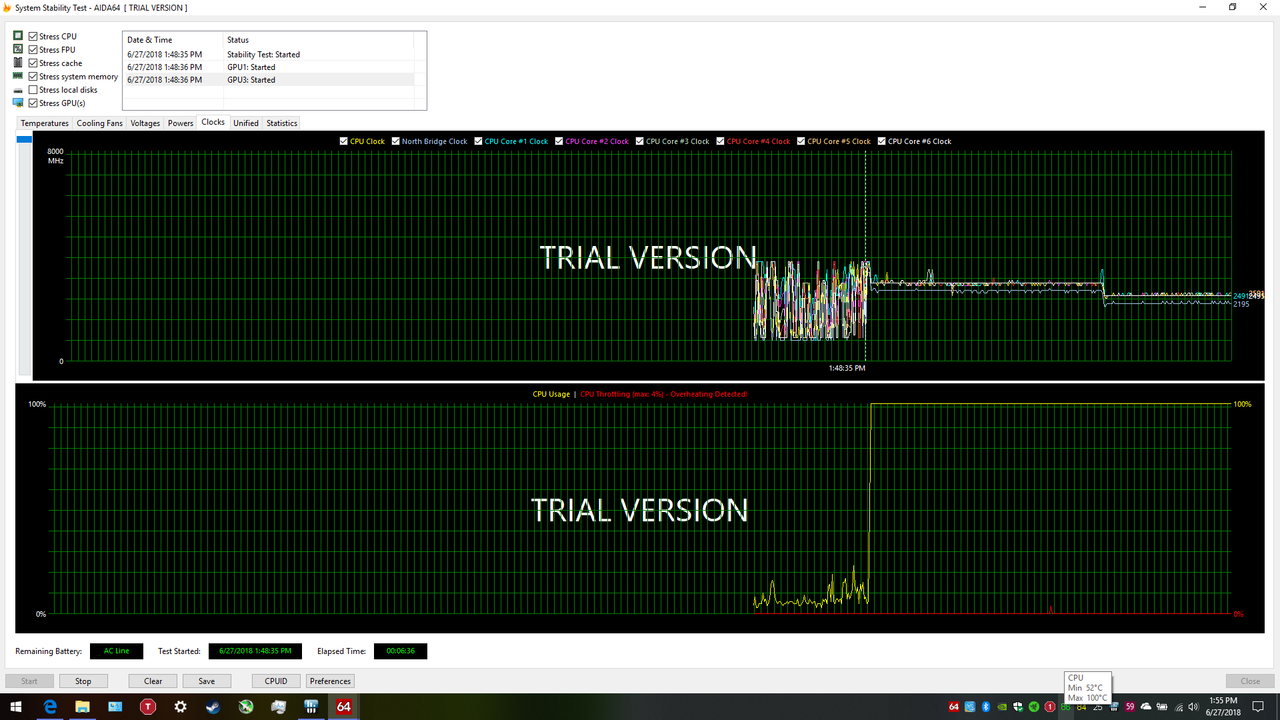Switch to the Temperatures tab

tap(44, 122)
